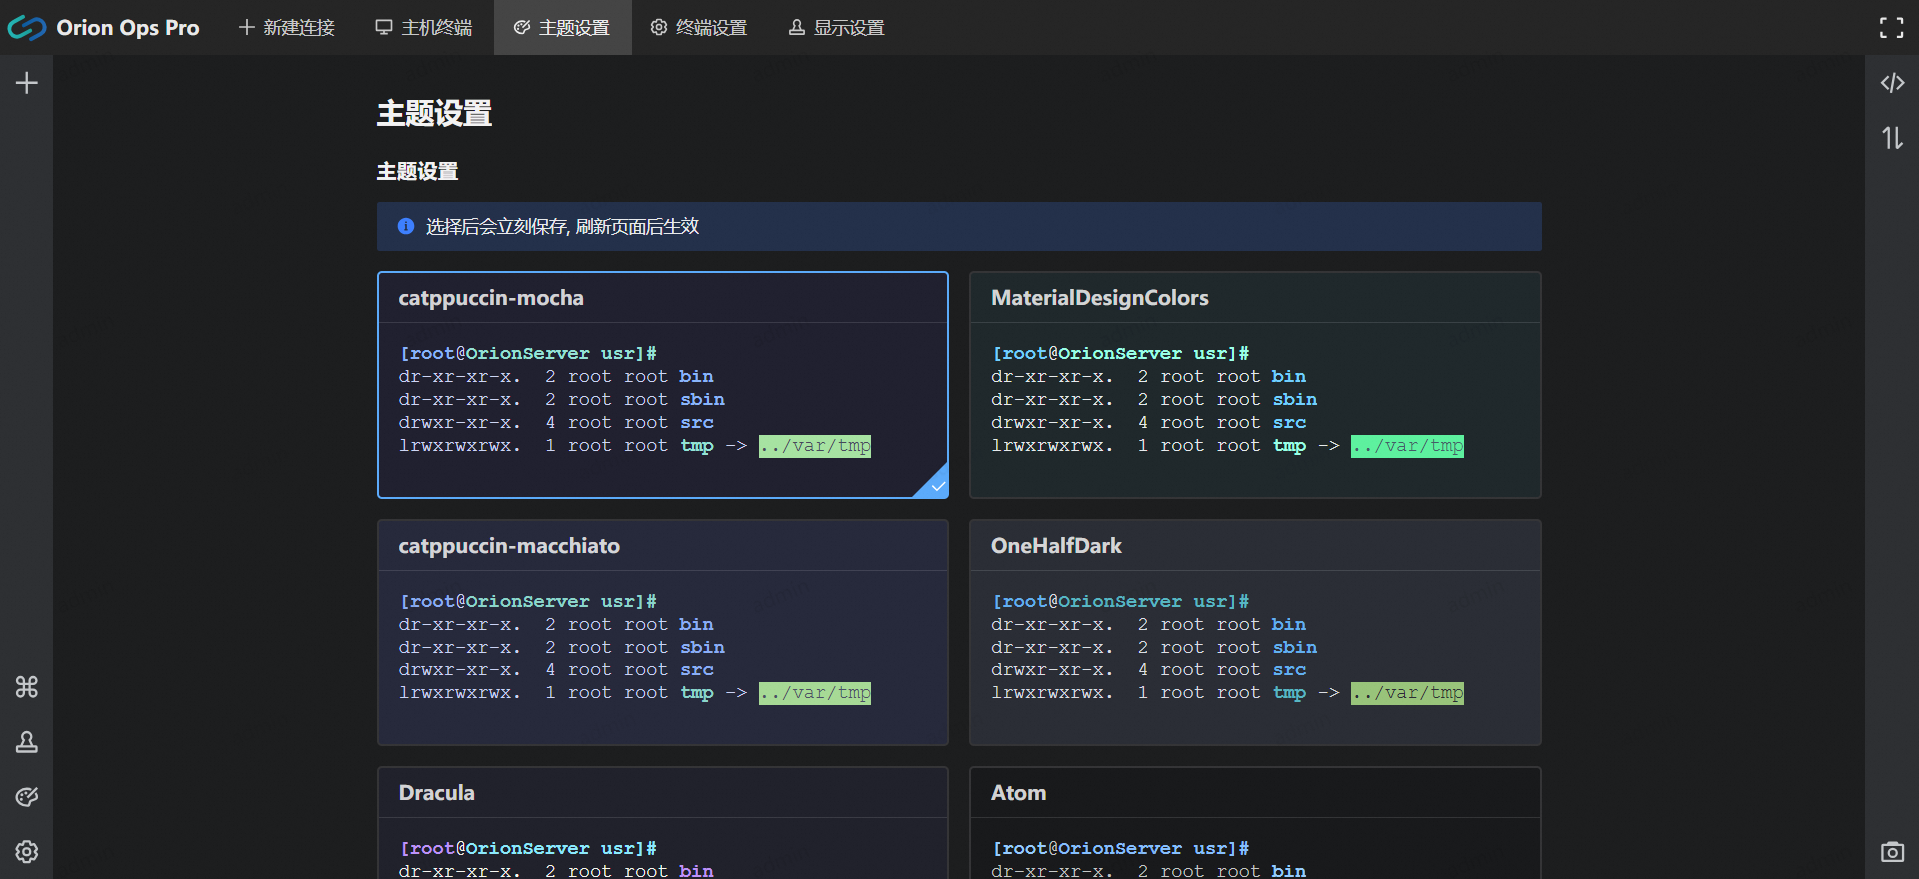
Task: Switch to the 终端设置 tab
Action: (699, 28)
